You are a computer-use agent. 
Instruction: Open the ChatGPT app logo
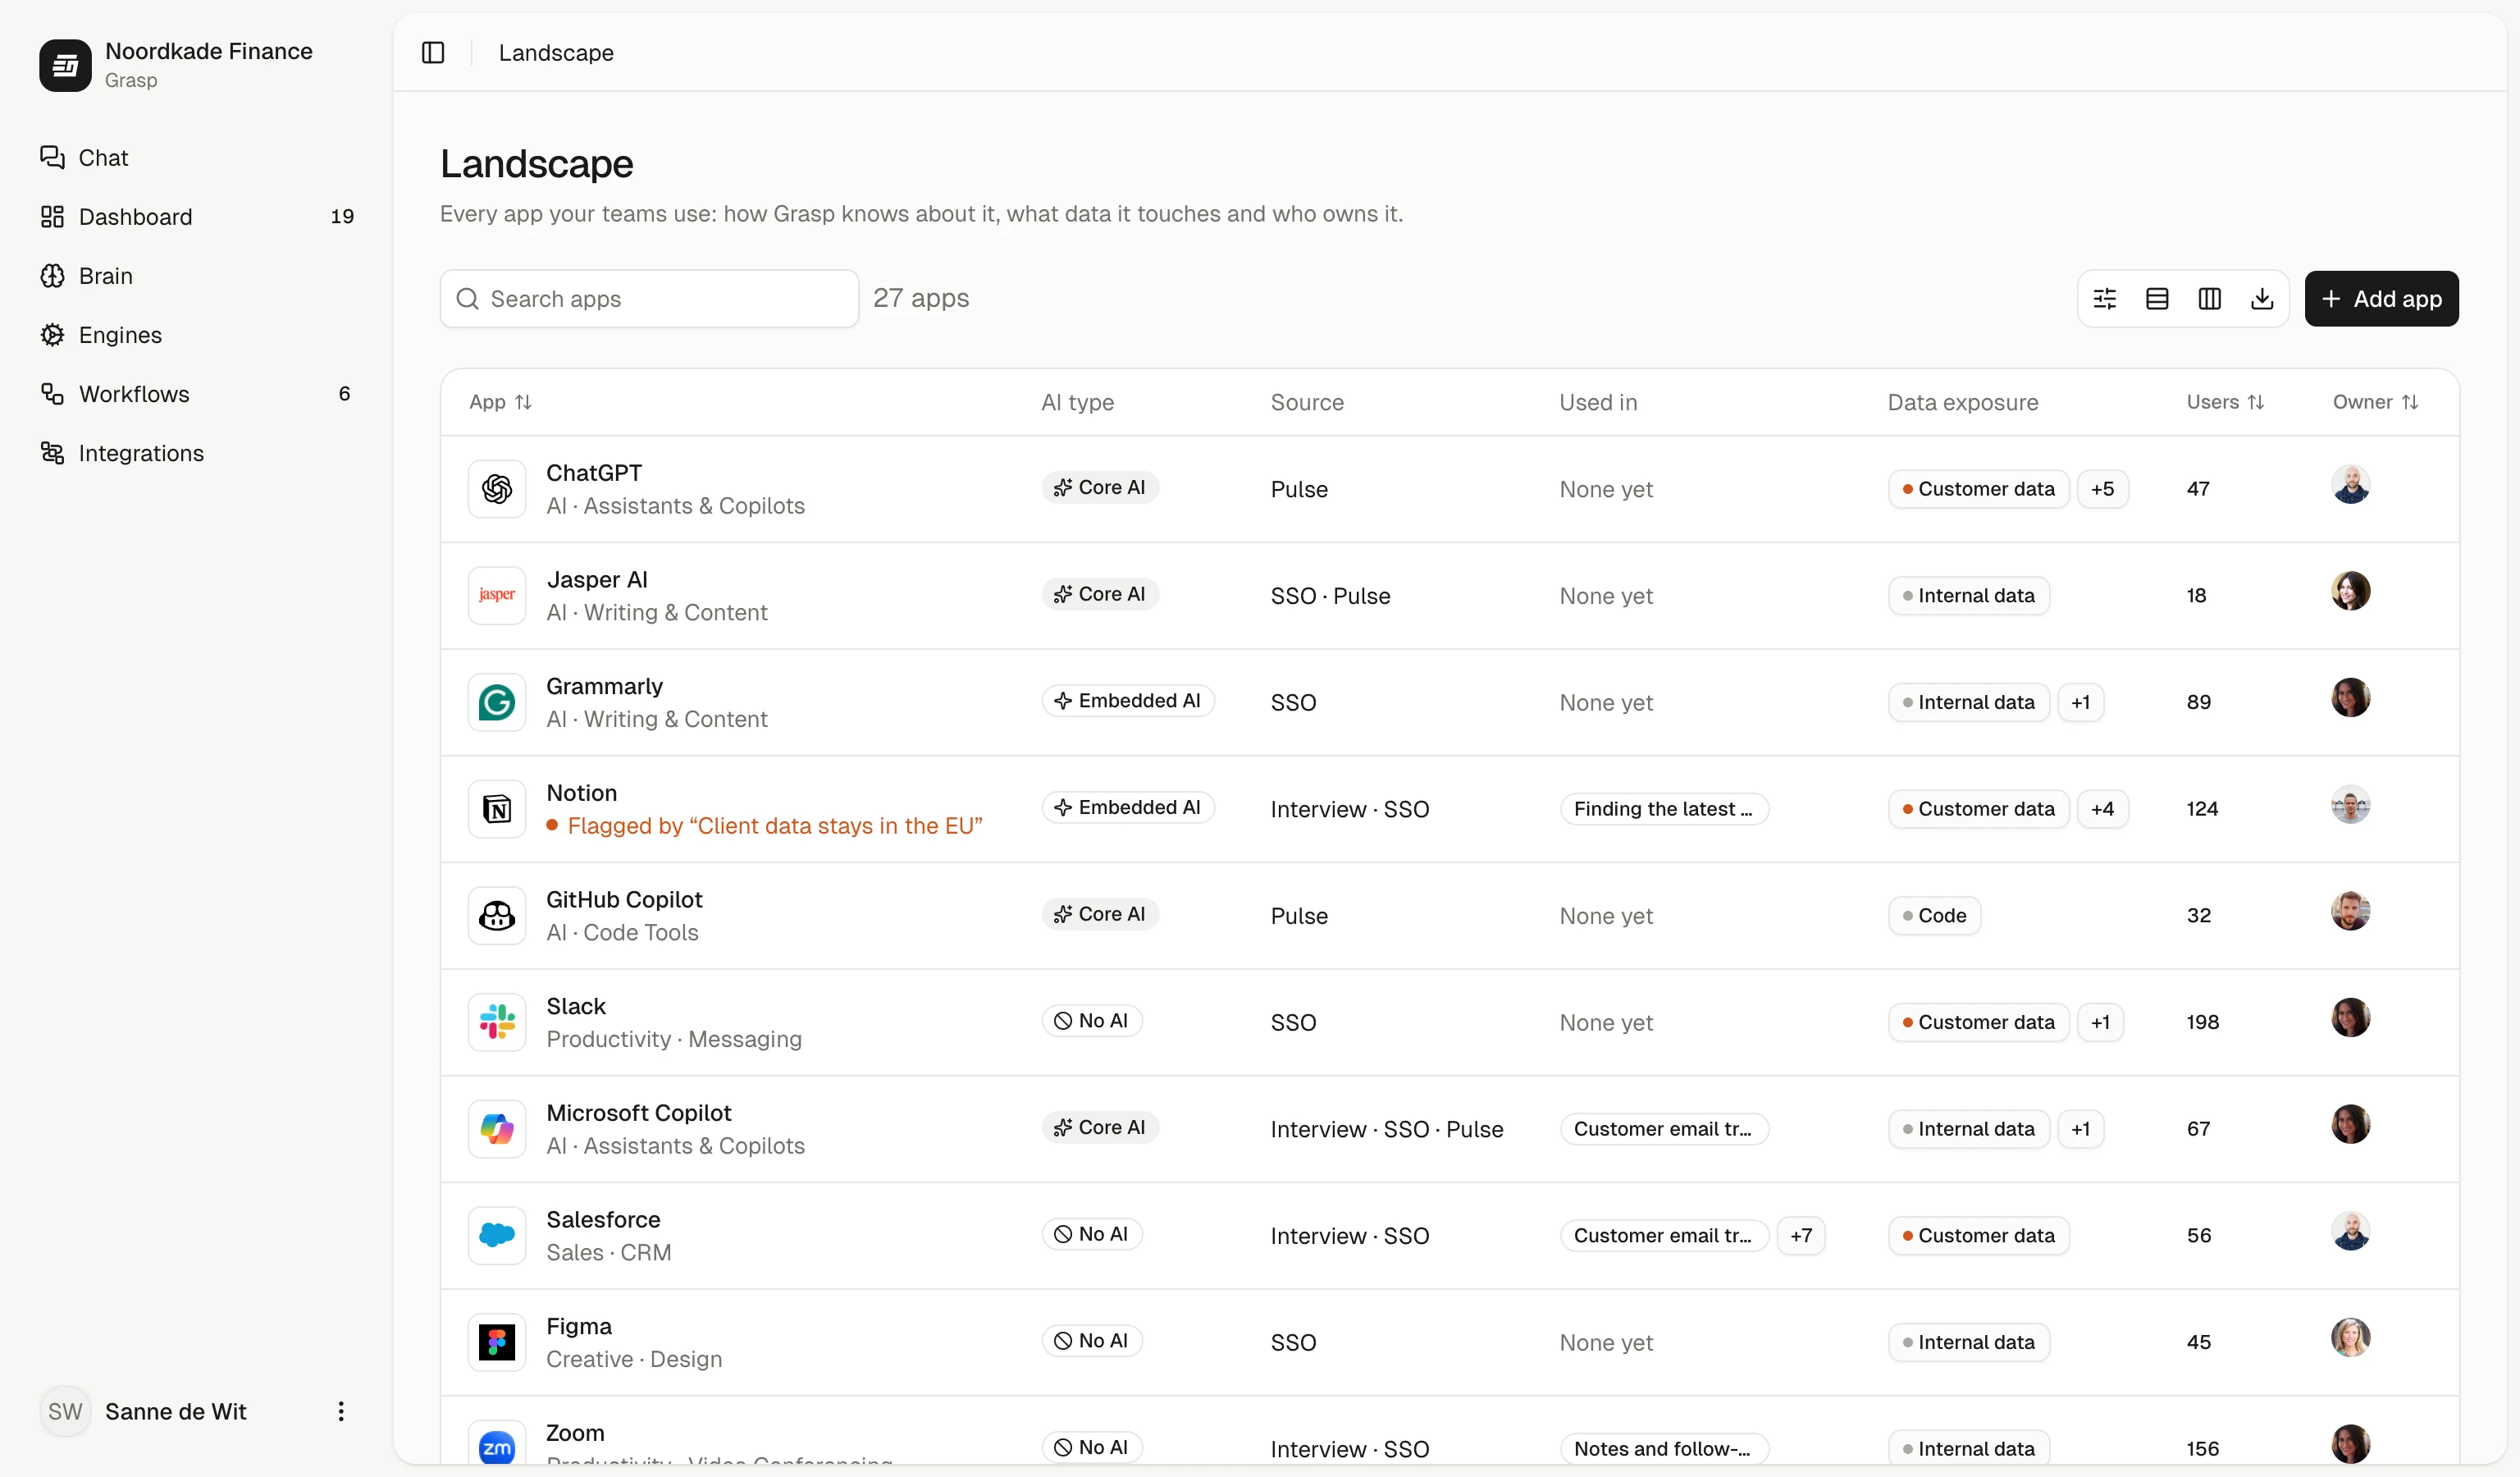click(497, 489)
